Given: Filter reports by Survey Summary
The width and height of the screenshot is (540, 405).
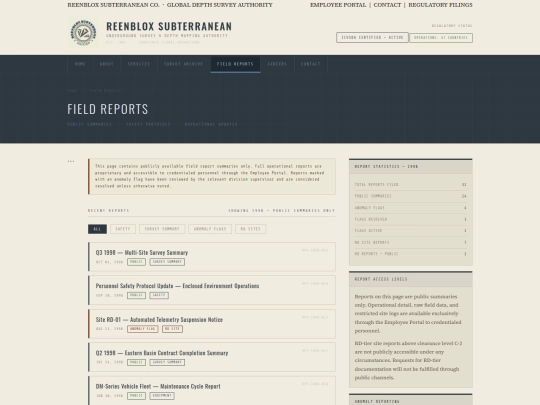Looking at the screenshot, I should (162, 229).
